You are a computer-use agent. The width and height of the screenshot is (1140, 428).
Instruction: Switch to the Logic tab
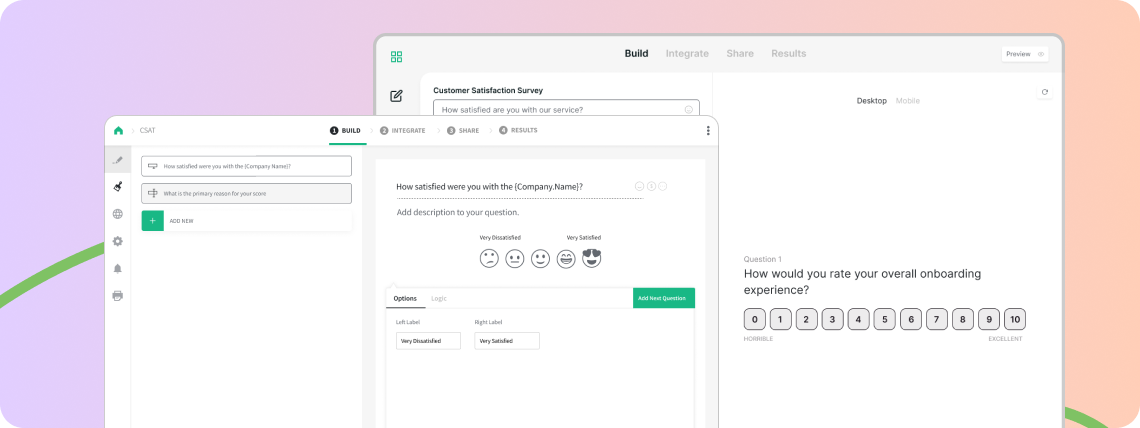point(439,298)
